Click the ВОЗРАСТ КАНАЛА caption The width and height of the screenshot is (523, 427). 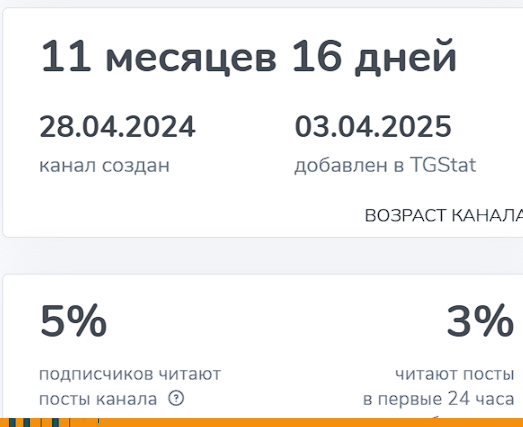[x=444, y=215]
